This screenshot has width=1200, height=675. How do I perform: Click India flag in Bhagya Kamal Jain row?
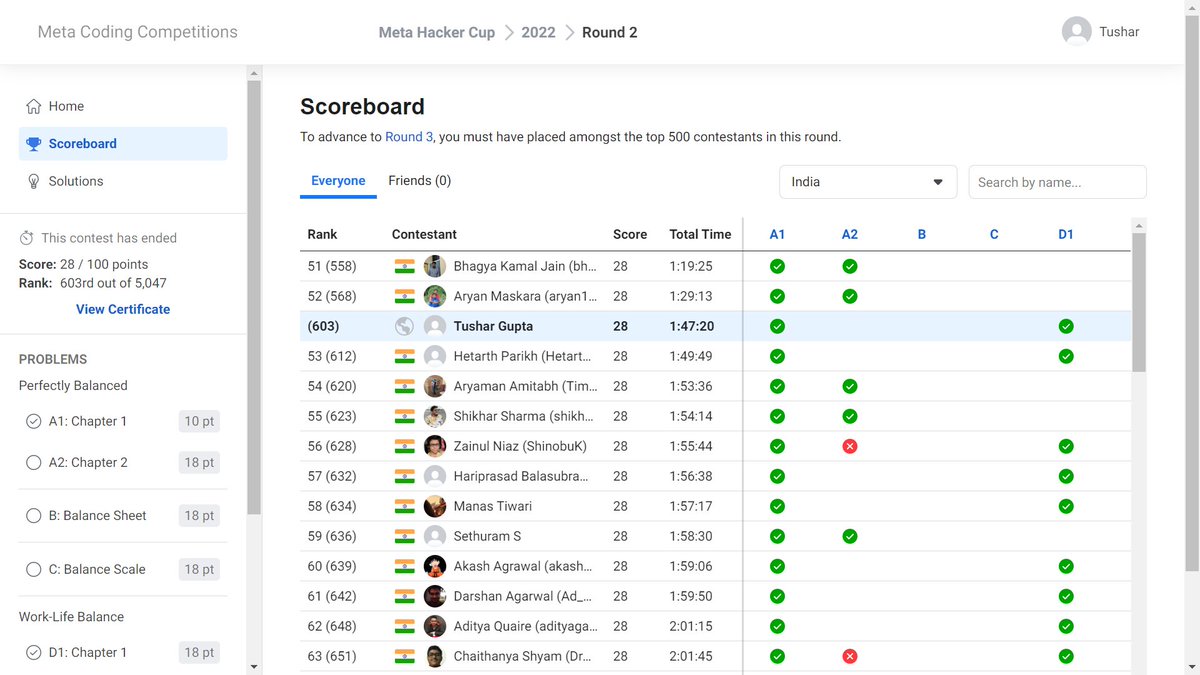coord(404,266)
